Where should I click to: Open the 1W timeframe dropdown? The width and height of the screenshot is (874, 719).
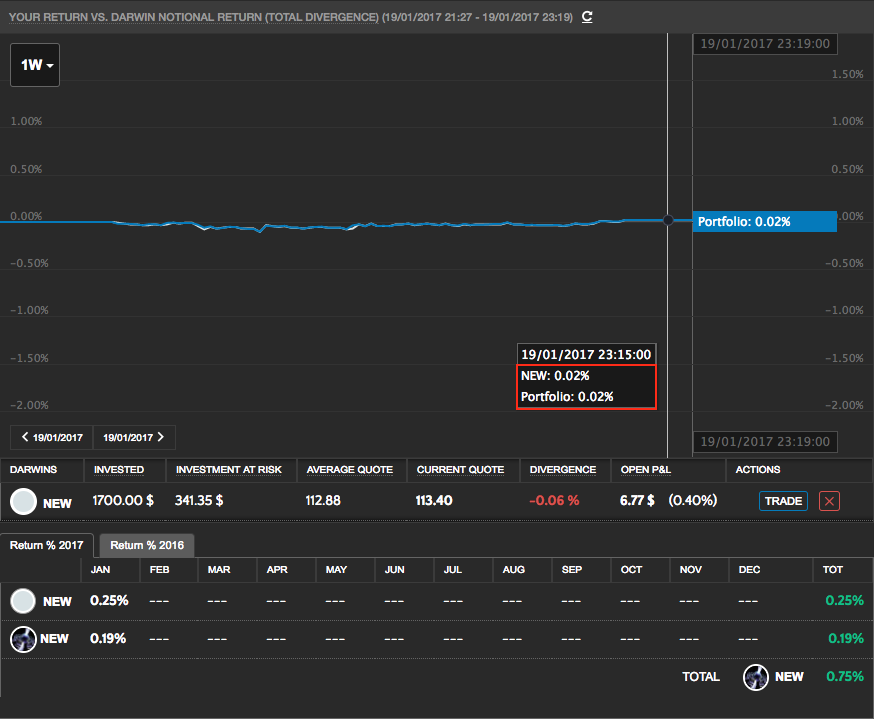click(35, 65)
